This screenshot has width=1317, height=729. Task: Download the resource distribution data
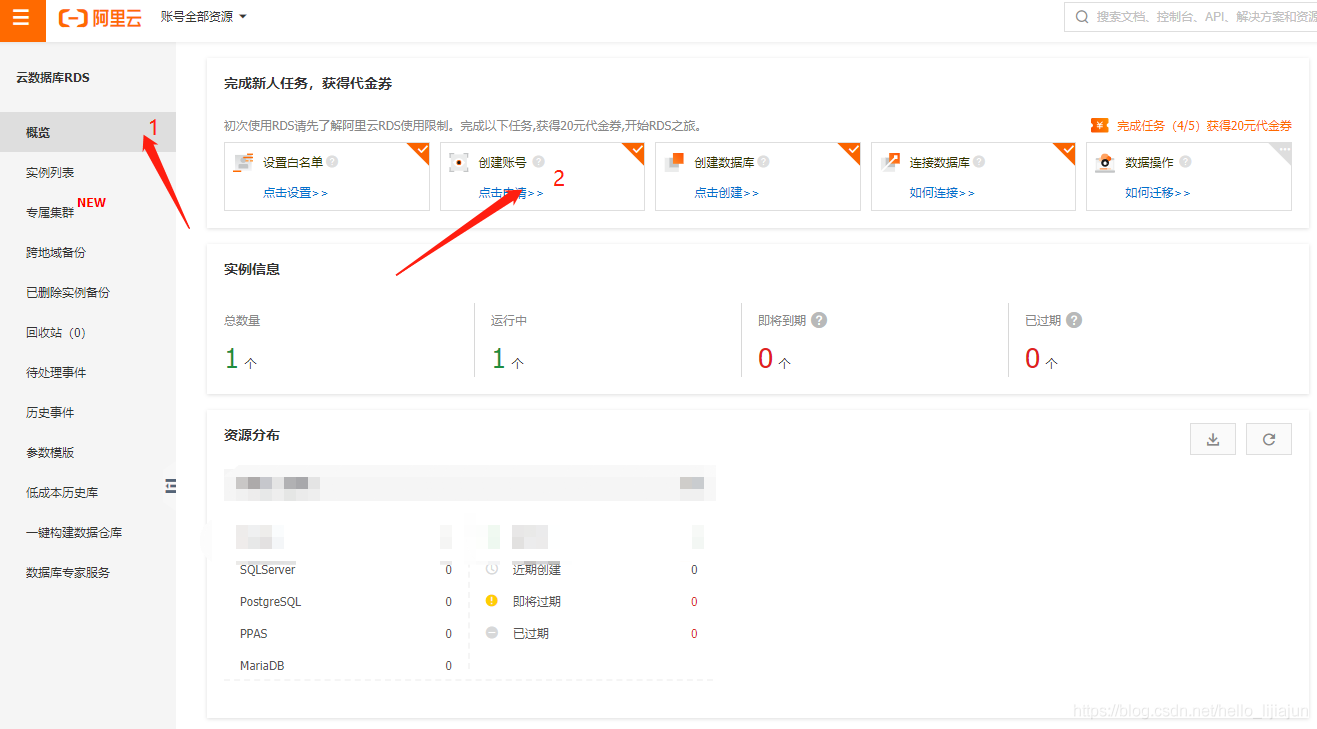(1213, 439)
